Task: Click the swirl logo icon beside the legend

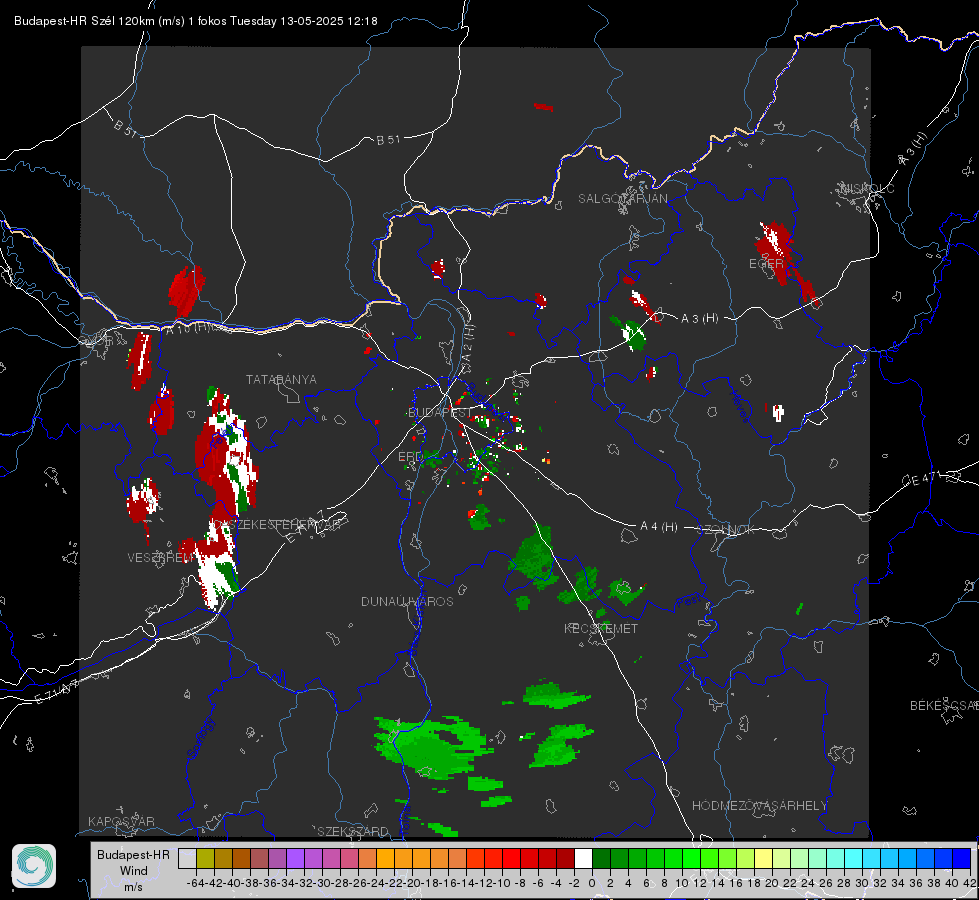Action: coord(34,866)
